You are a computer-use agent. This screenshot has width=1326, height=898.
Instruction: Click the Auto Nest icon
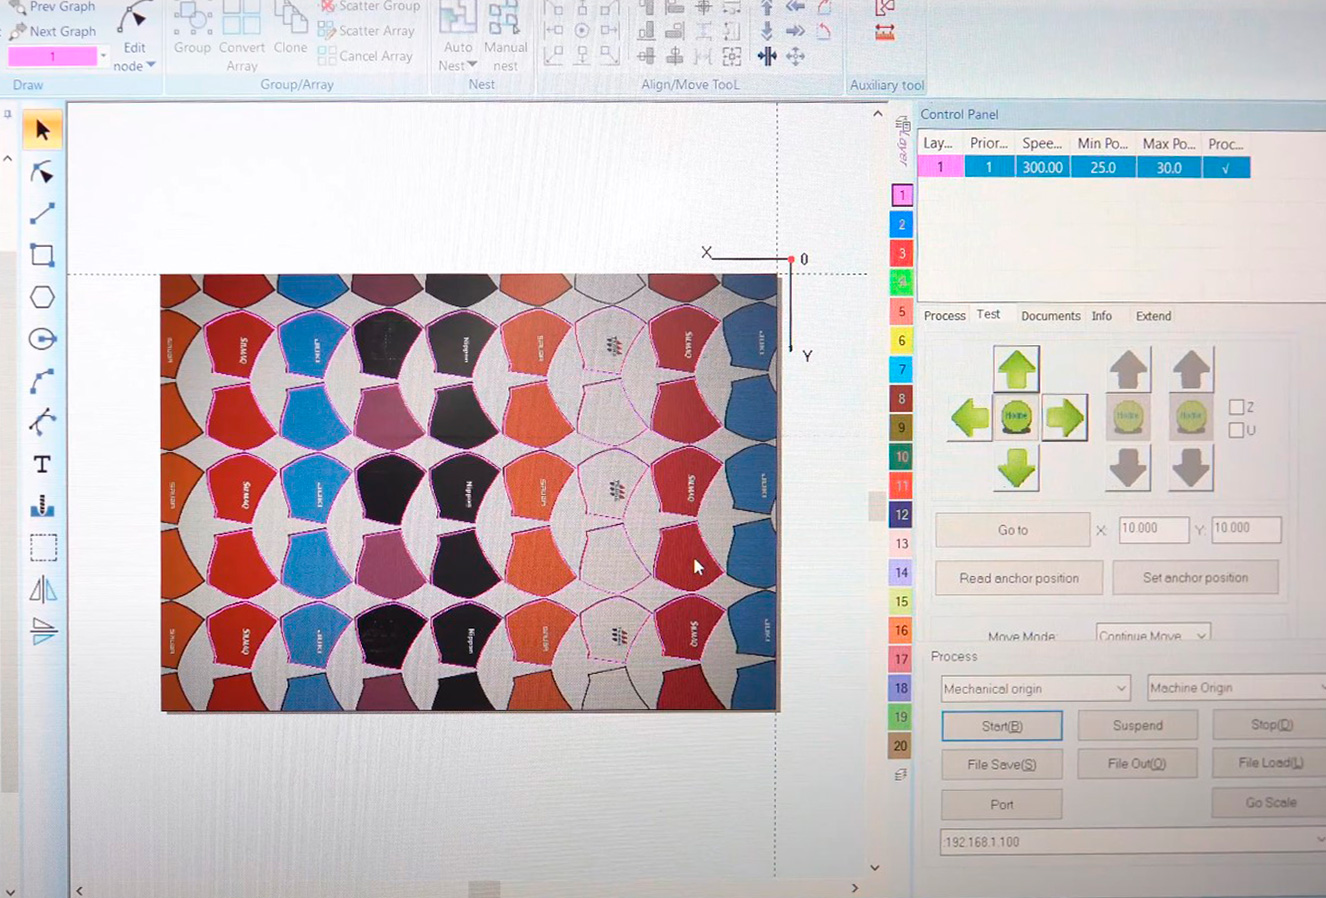click(457, 18)
